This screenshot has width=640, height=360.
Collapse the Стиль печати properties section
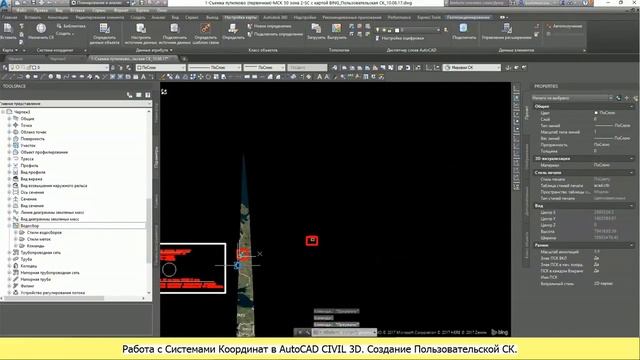point(632,173)
